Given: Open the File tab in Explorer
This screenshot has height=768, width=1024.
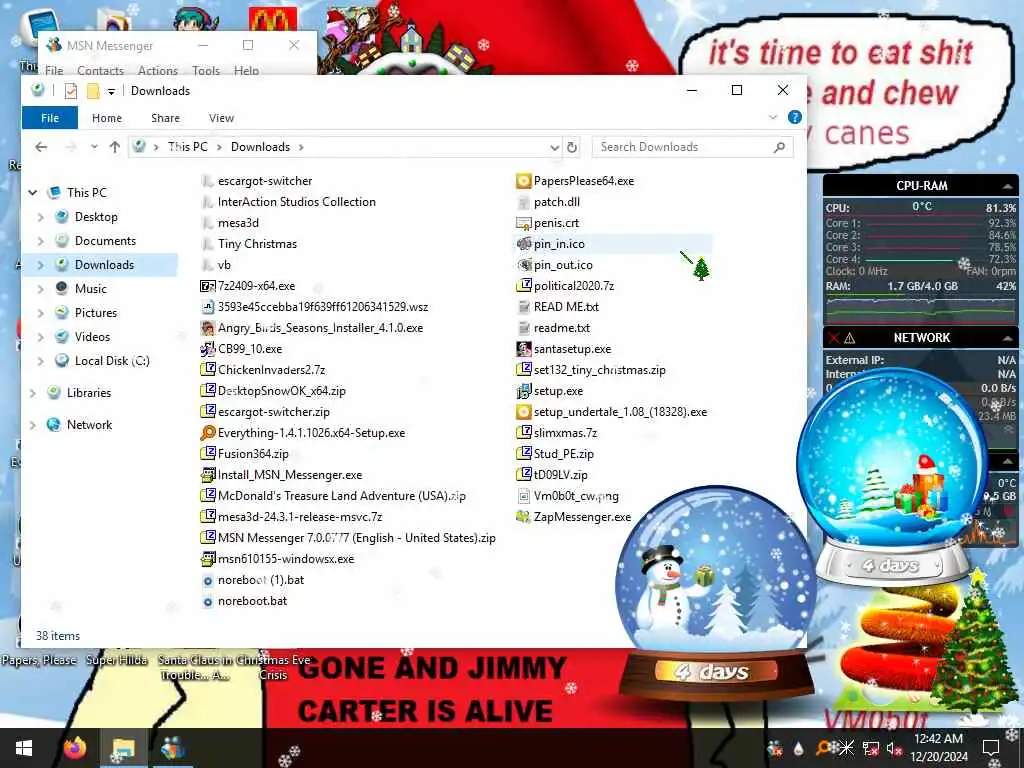Looking at the screenshot, I should pyautogui.click(x=50, y=118).
